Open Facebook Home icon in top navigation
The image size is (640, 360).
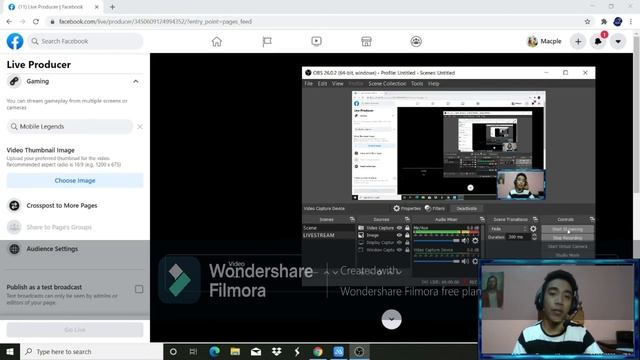click(217, 41)
